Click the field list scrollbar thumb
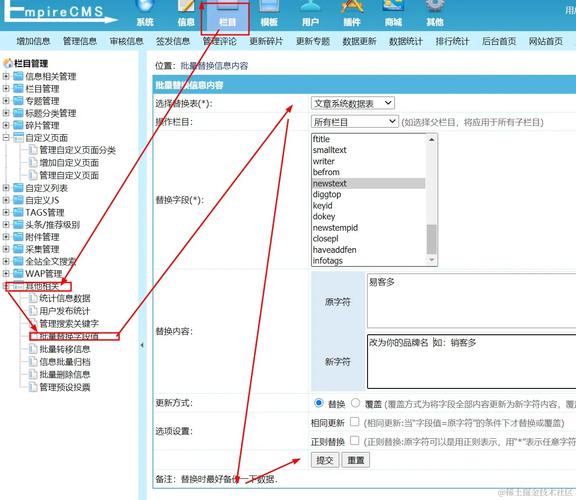 tap(432, 239)
